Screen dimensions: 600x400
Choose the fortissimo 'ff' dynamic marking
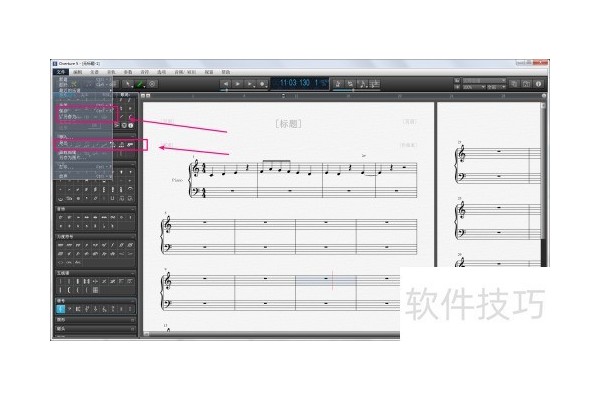122,245
